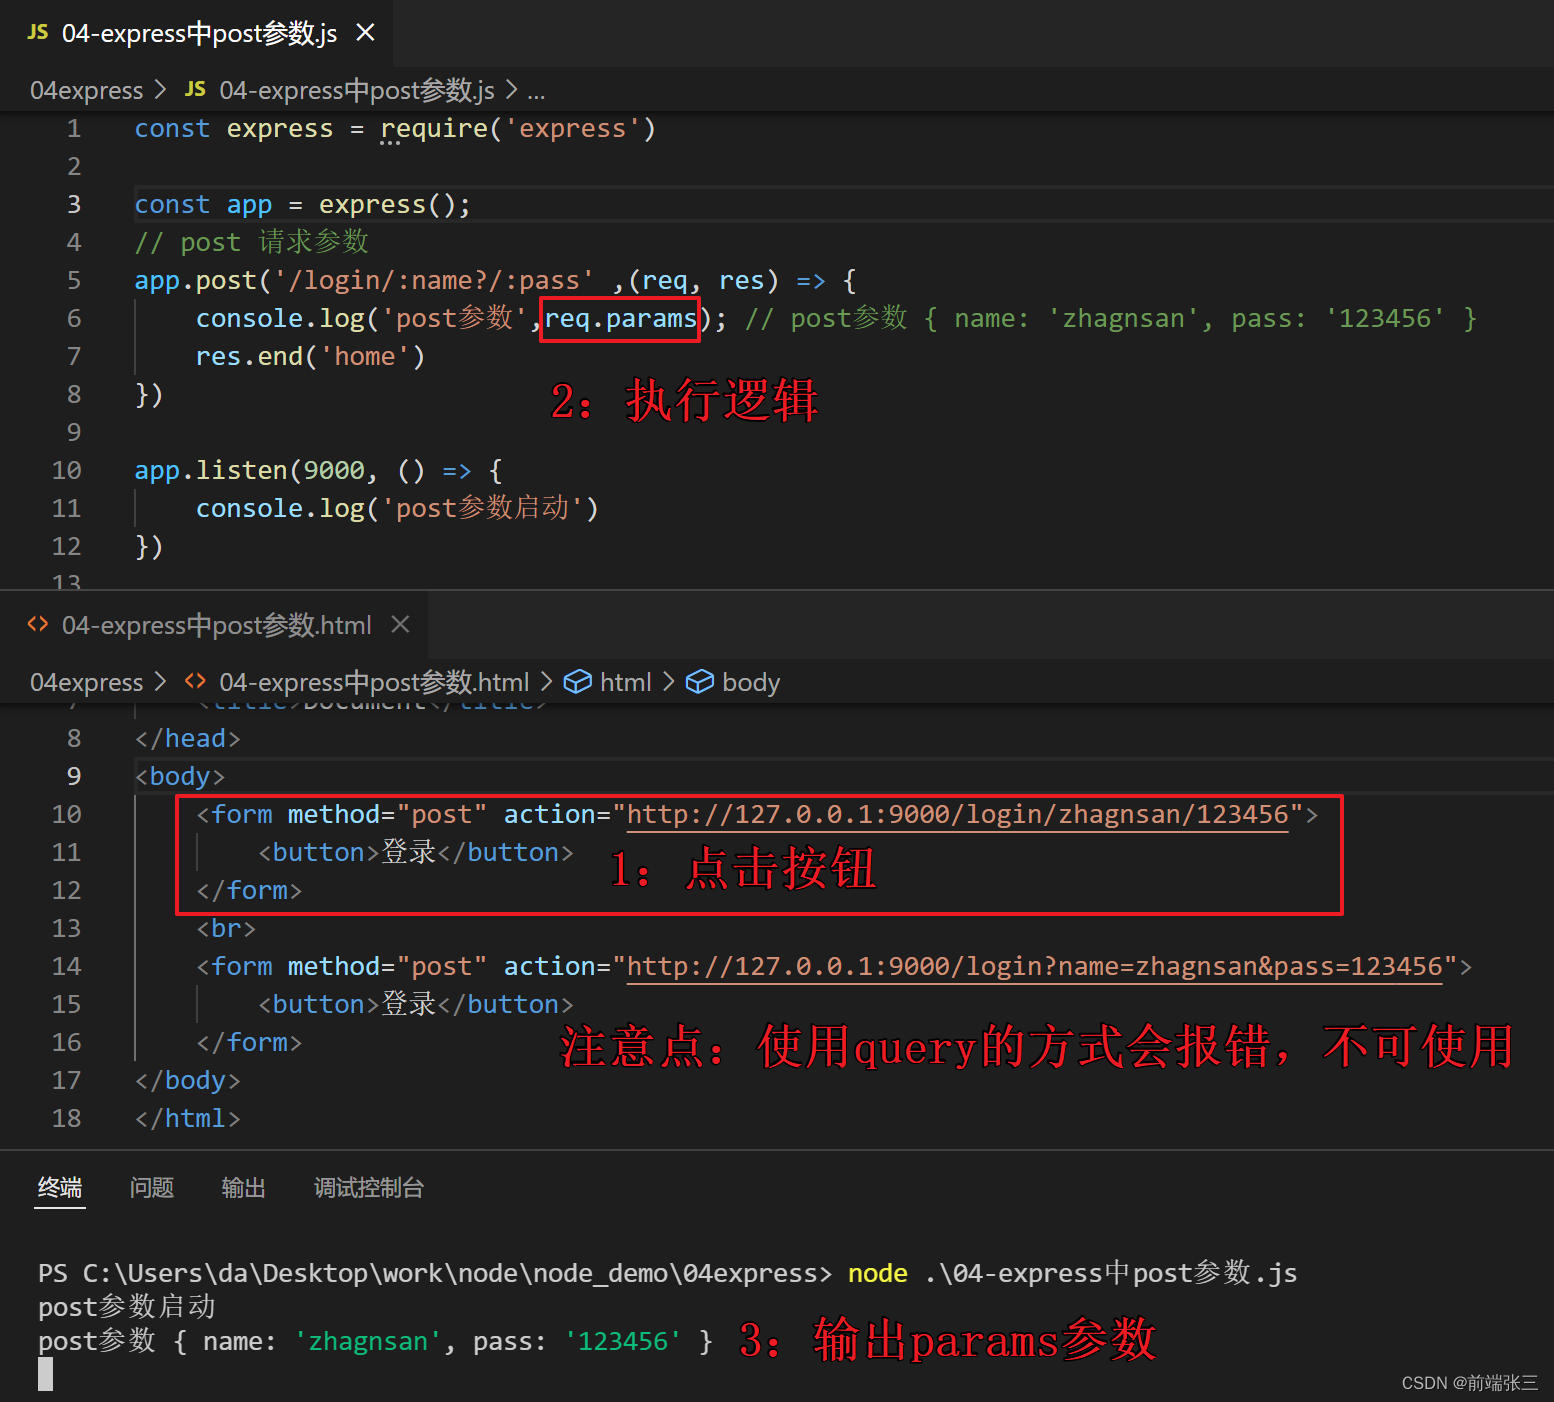Click the 04-express中post参数.html breadcrumb item
This screenshot has height=1402, width=1554.
pyautogui.click(x=374, y=683)
